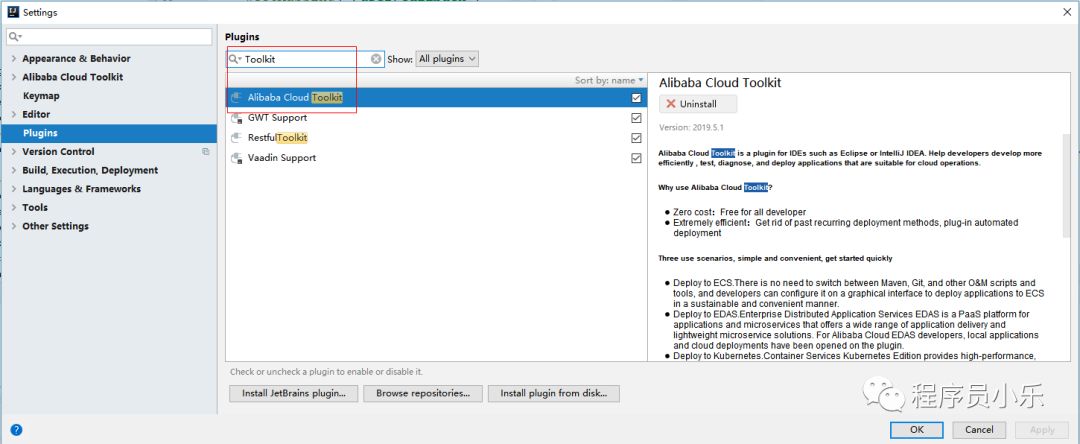Screen dimensions: 1080x444
Task: Expand Languages & Frameworks node
Action: click(x=14, y=189)
